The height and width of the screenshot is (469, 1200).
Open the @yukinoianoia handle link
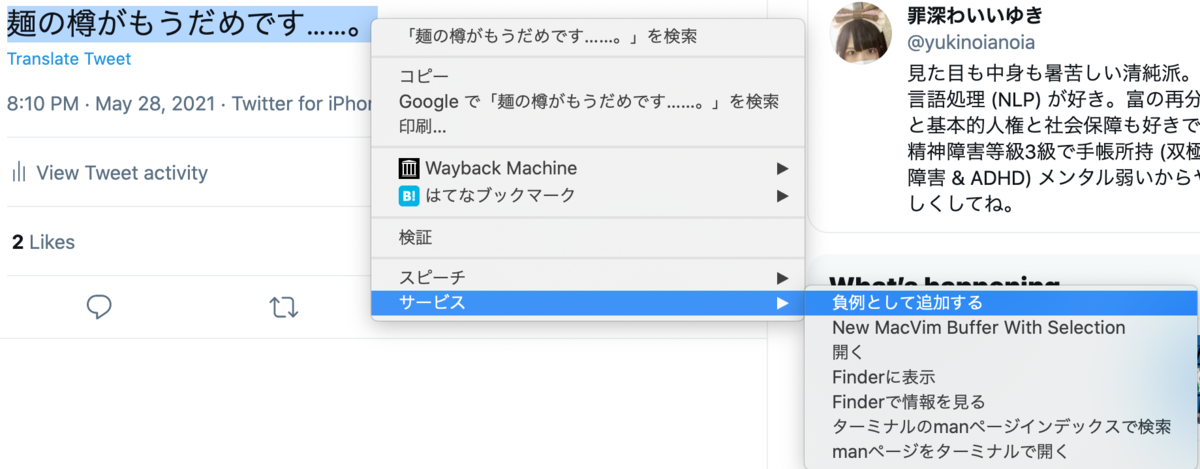click(970, 42)
